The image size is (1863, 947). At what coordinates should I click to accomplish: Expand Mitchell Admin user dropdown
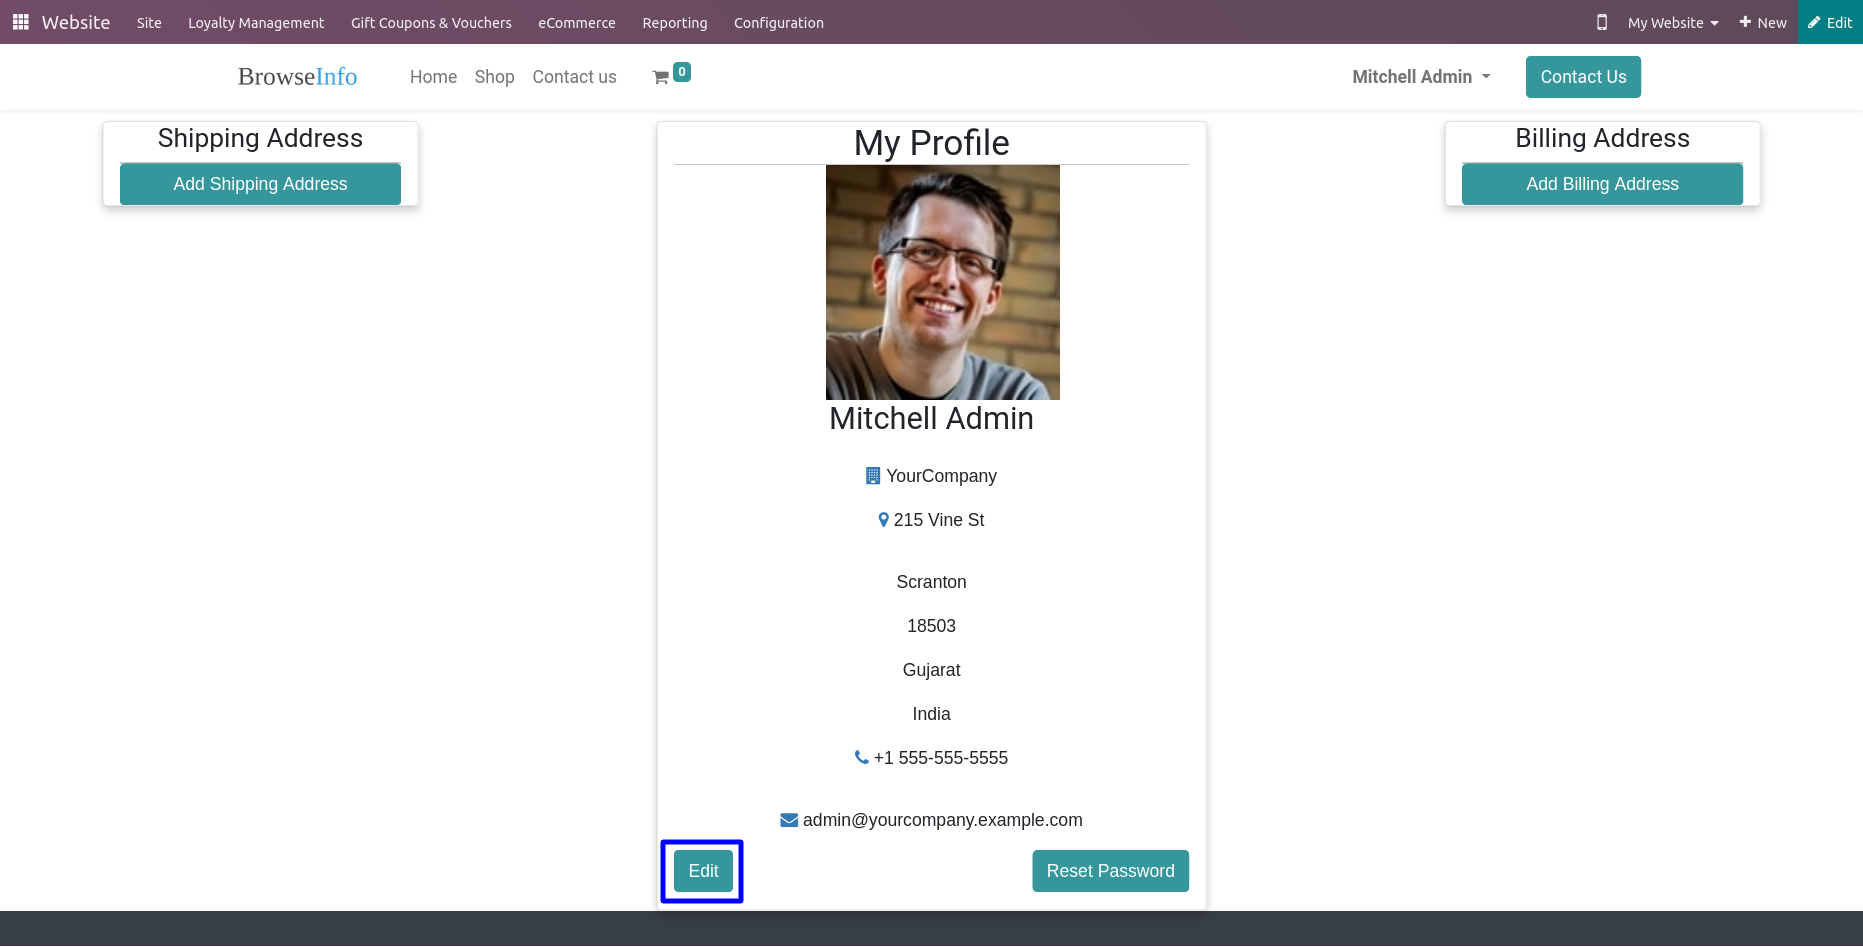point(1421,77)
